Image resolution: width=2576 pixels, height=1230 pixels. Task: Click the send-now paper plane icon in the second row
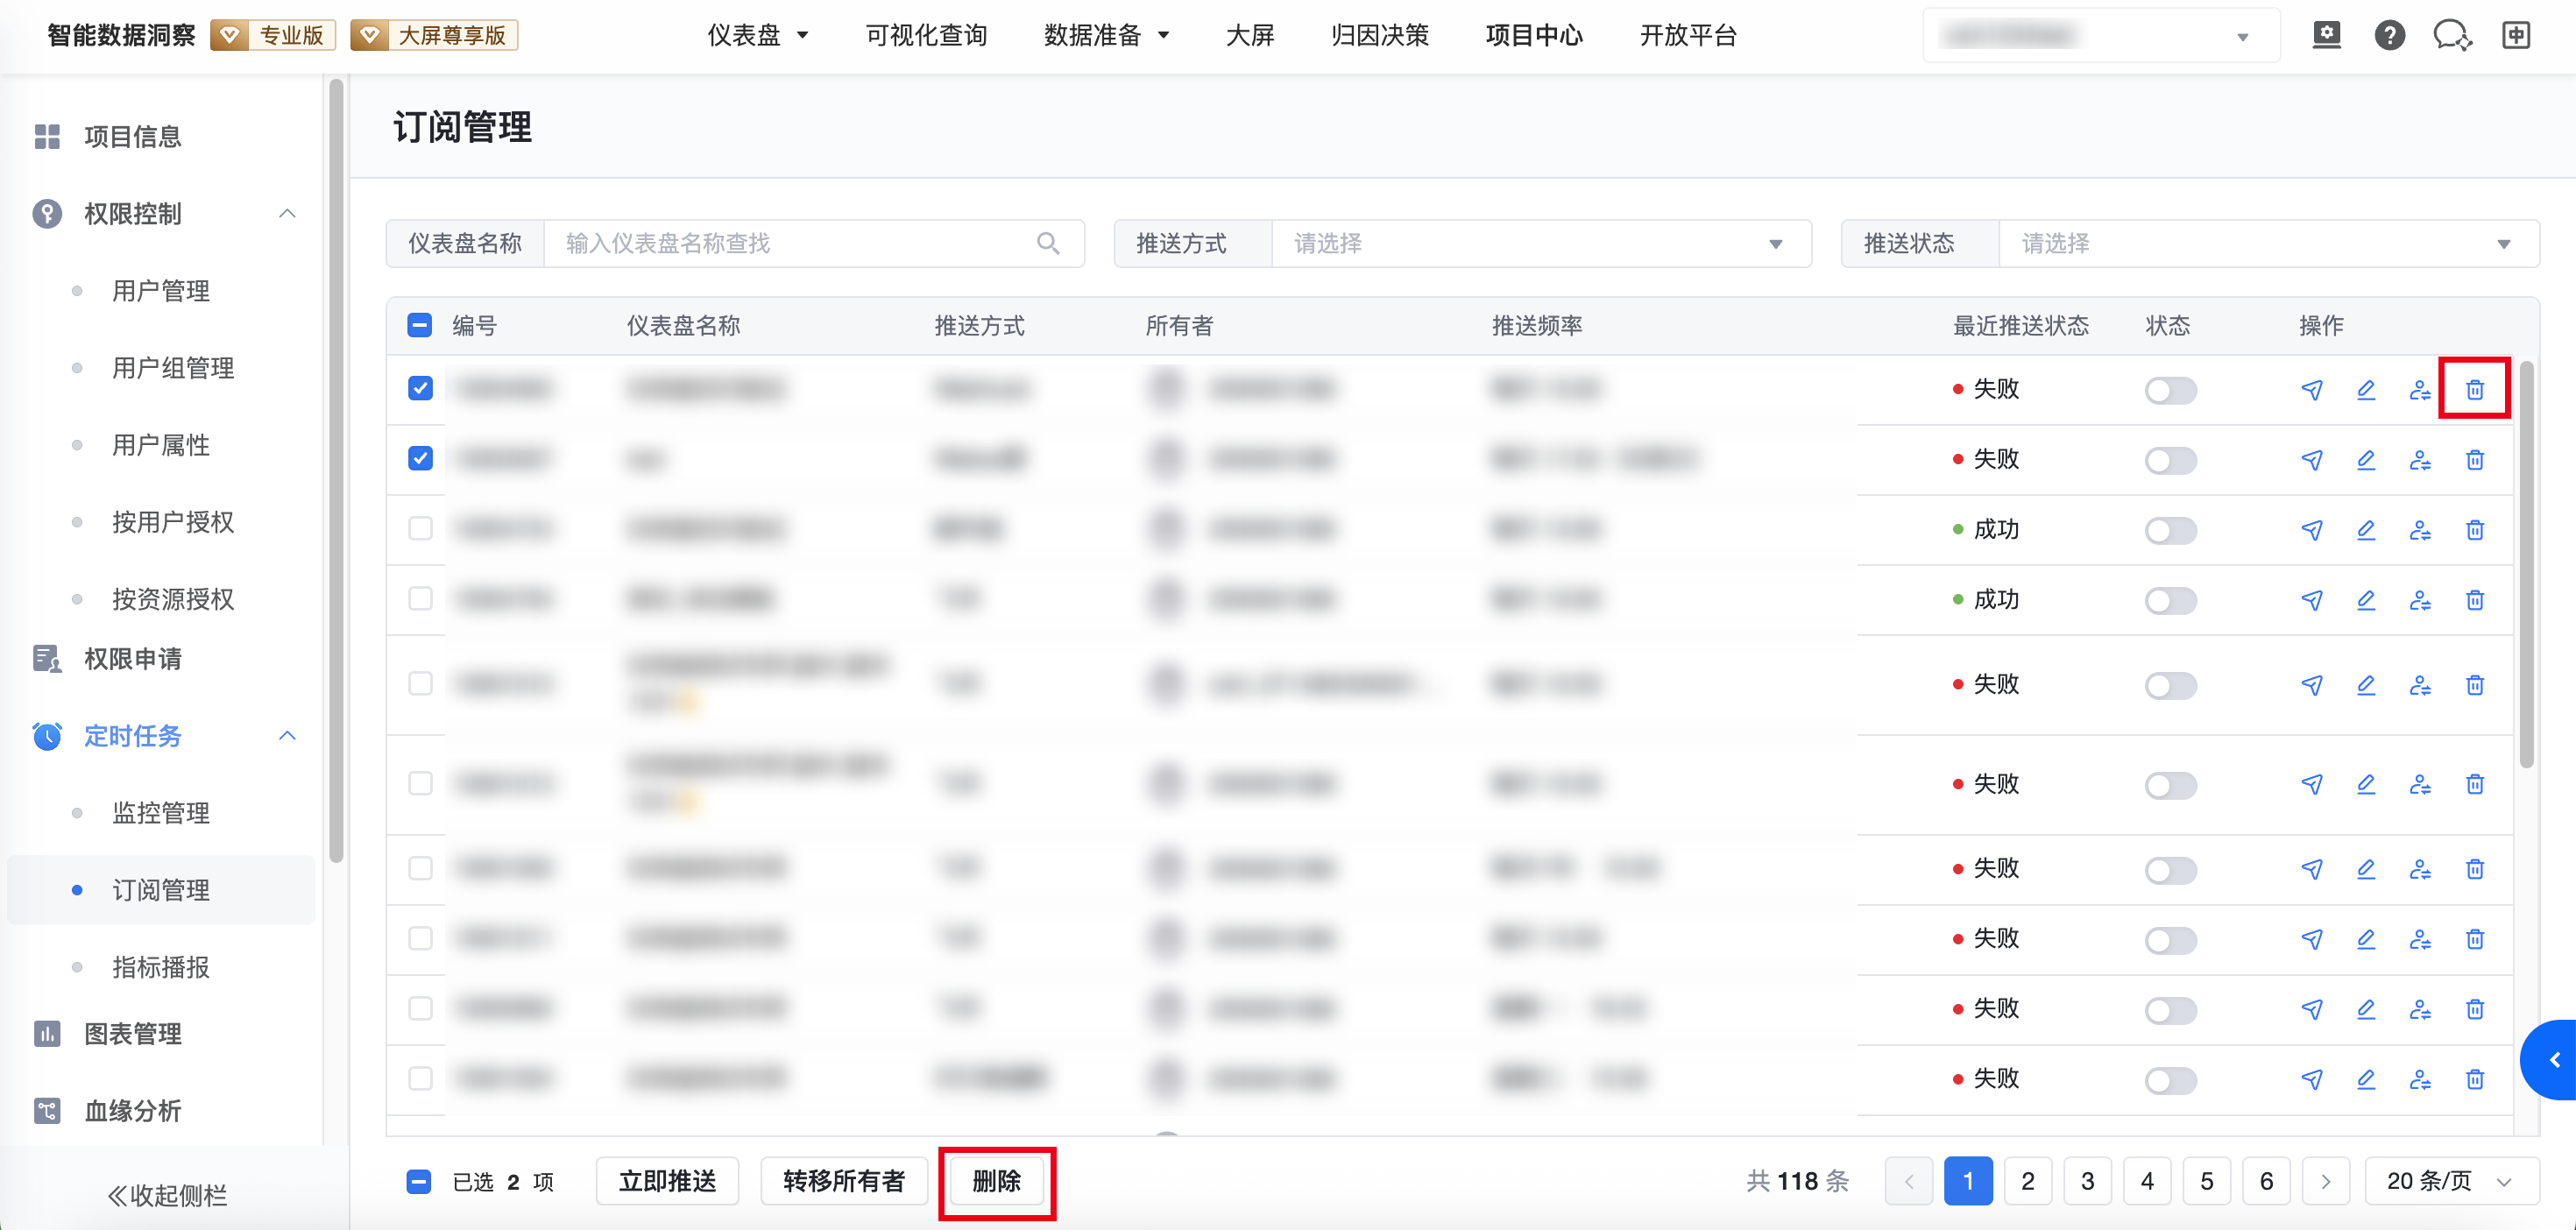point(2311,460)
